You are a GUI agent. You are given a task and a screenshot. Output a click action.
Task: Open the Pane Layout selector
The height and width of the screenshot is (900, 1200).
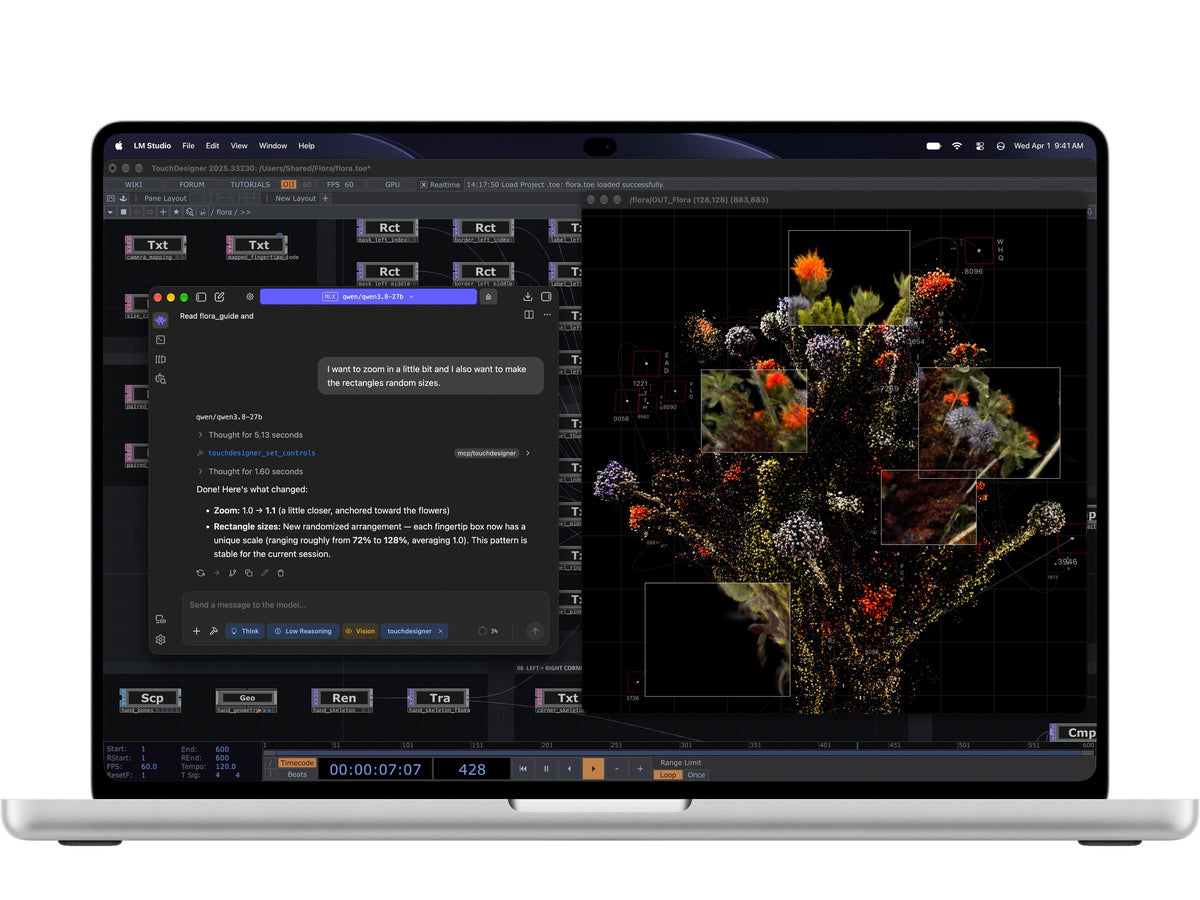[165, 198]
